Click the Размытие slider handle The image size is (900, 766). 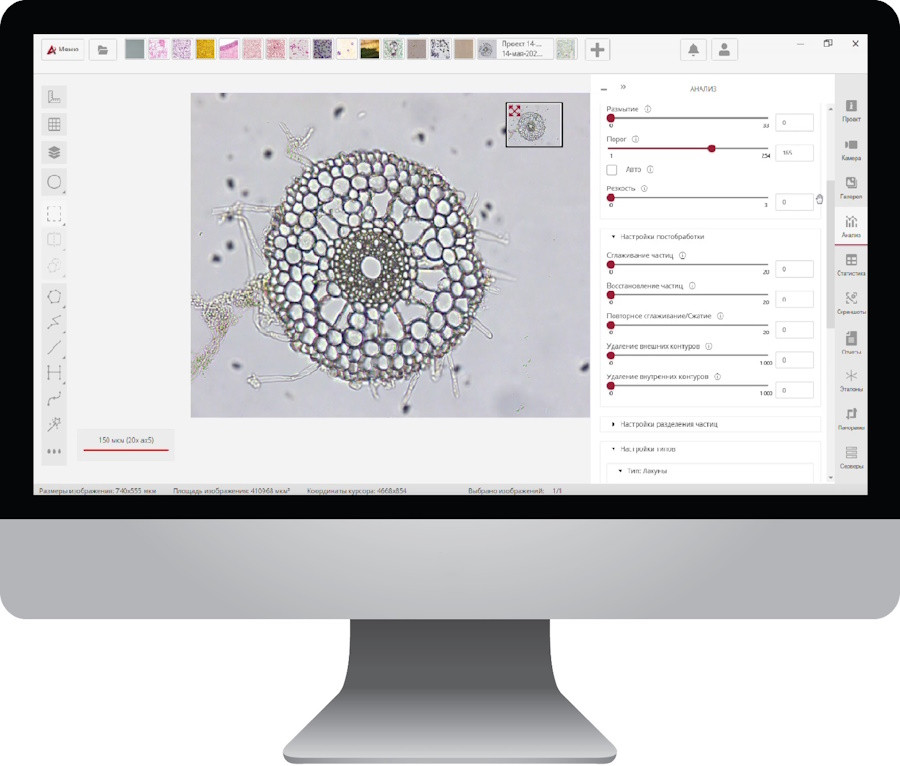(x=611, y=118)
